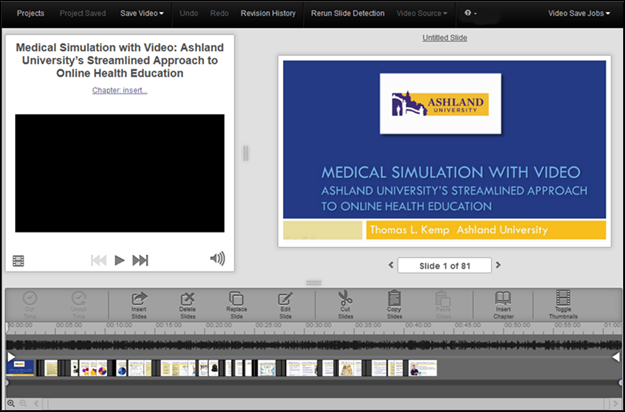The width and height of the screenshot is (625, 412).
Task: Click the timeline scroll left arrow
Action: point(36,404)
